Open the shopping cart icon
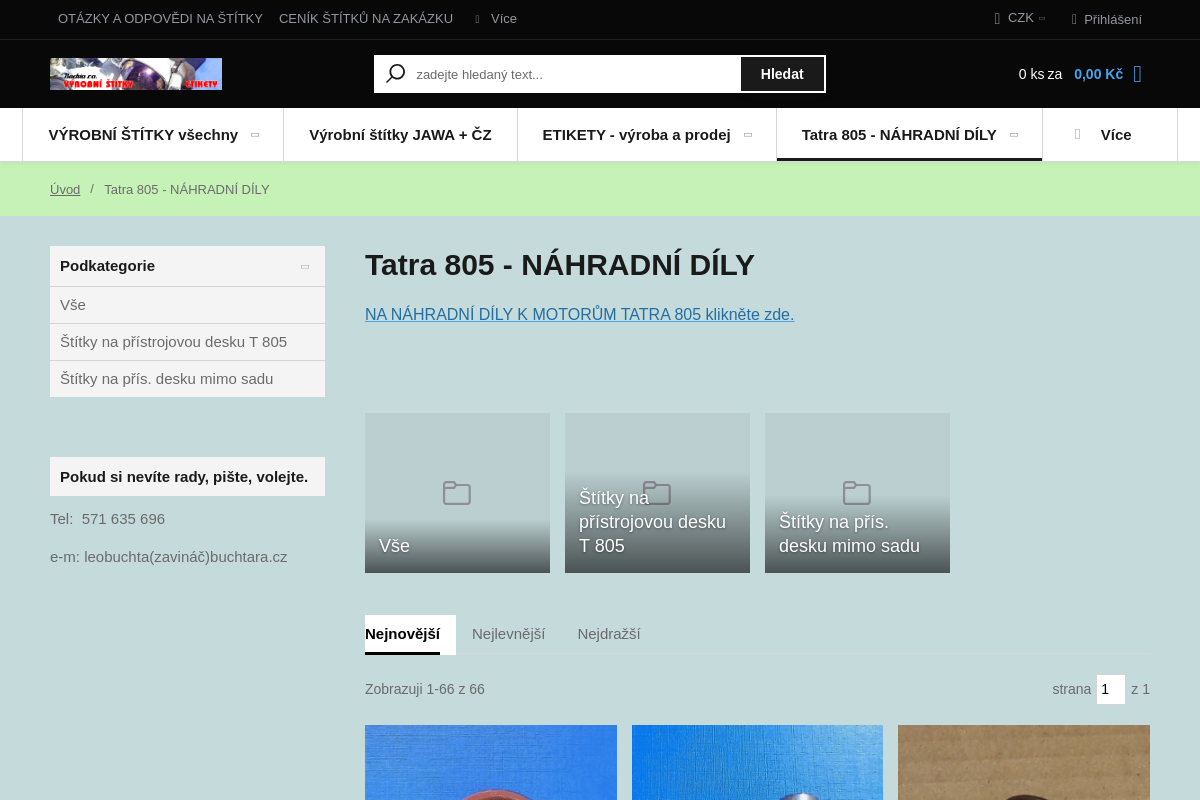1200x800 pixels. [1137, 74]
